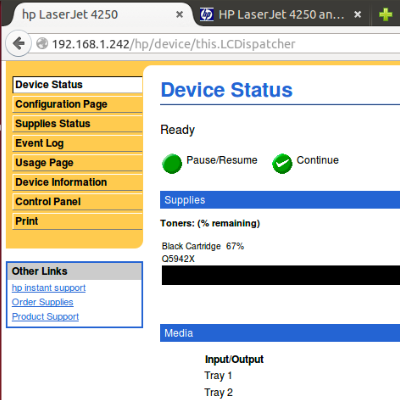Screen dimensions: 400x400
Task: Close the HP LaserJet 4250 an... tab
Action: [357, 14]
